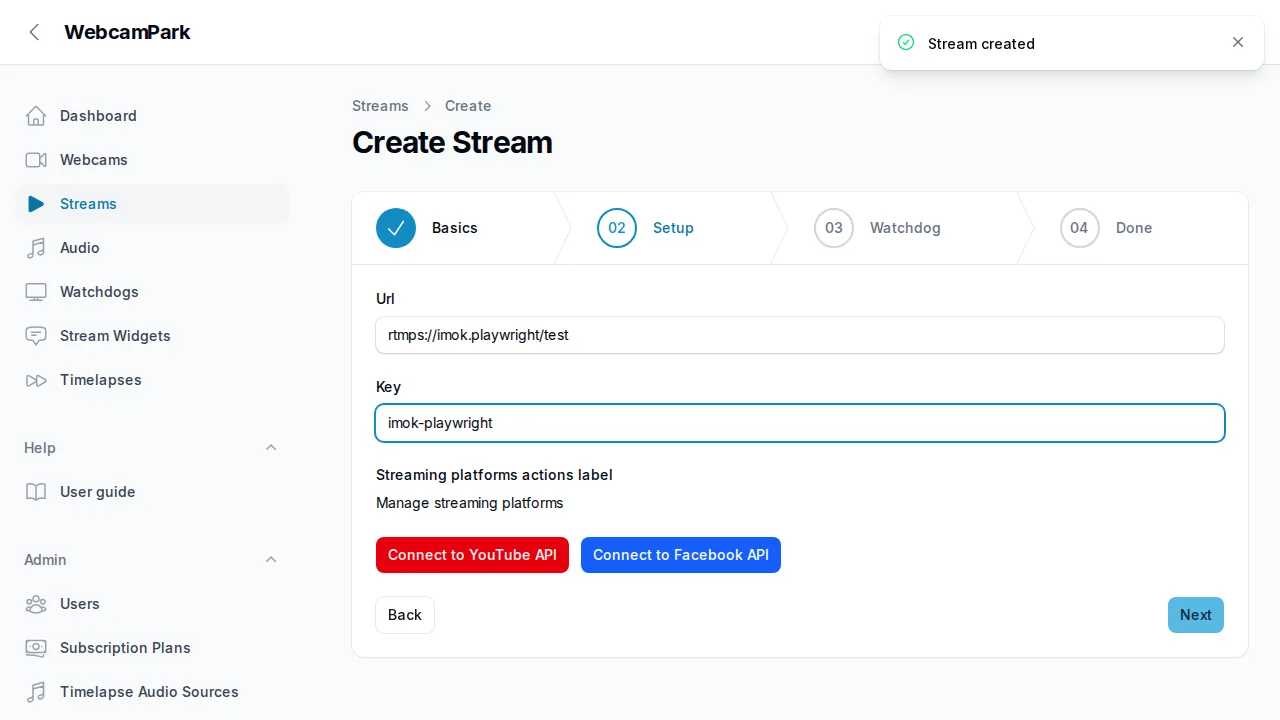Image resolution: width=1280 pixels, height=720 pixels.
Task: Open the Subscription Plans menu label
Action: point(125,648)
